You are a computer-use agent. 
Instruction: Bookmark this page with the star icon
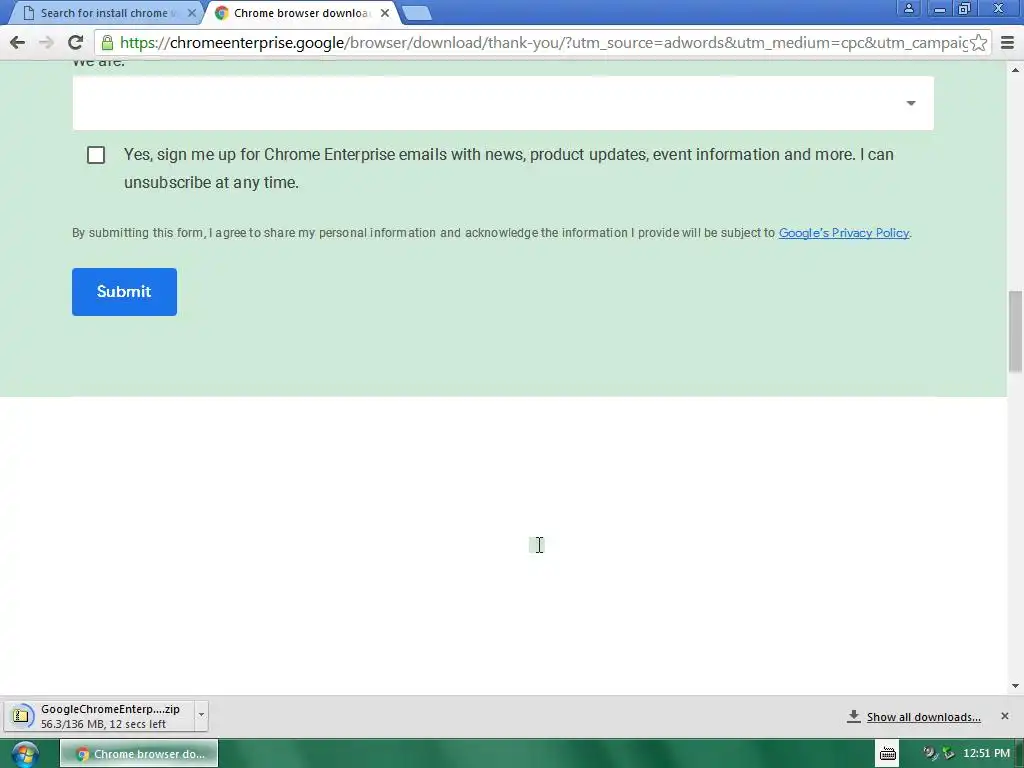(978, 43)
